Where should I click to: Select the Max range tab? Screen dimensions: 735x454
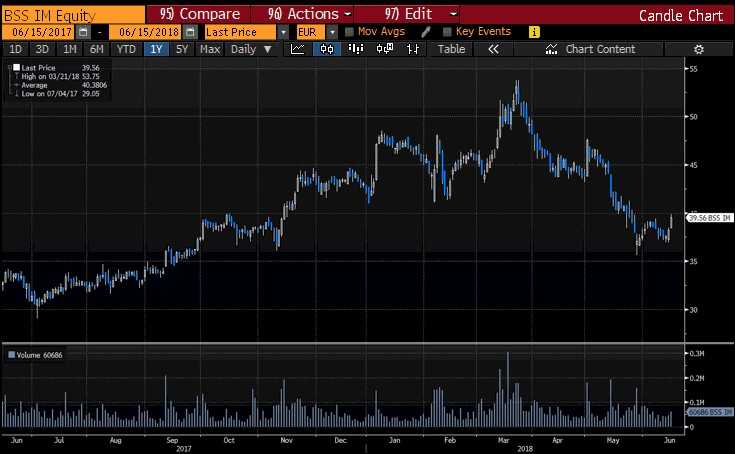point(210,49)
